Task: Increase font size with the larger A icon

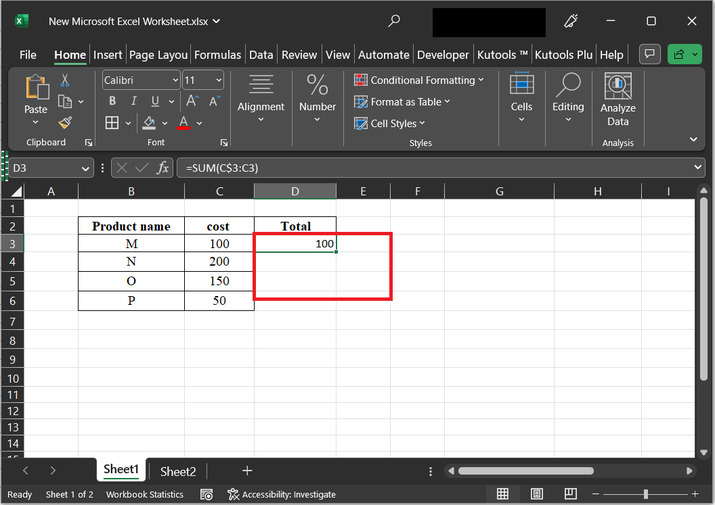Action: 193,101
